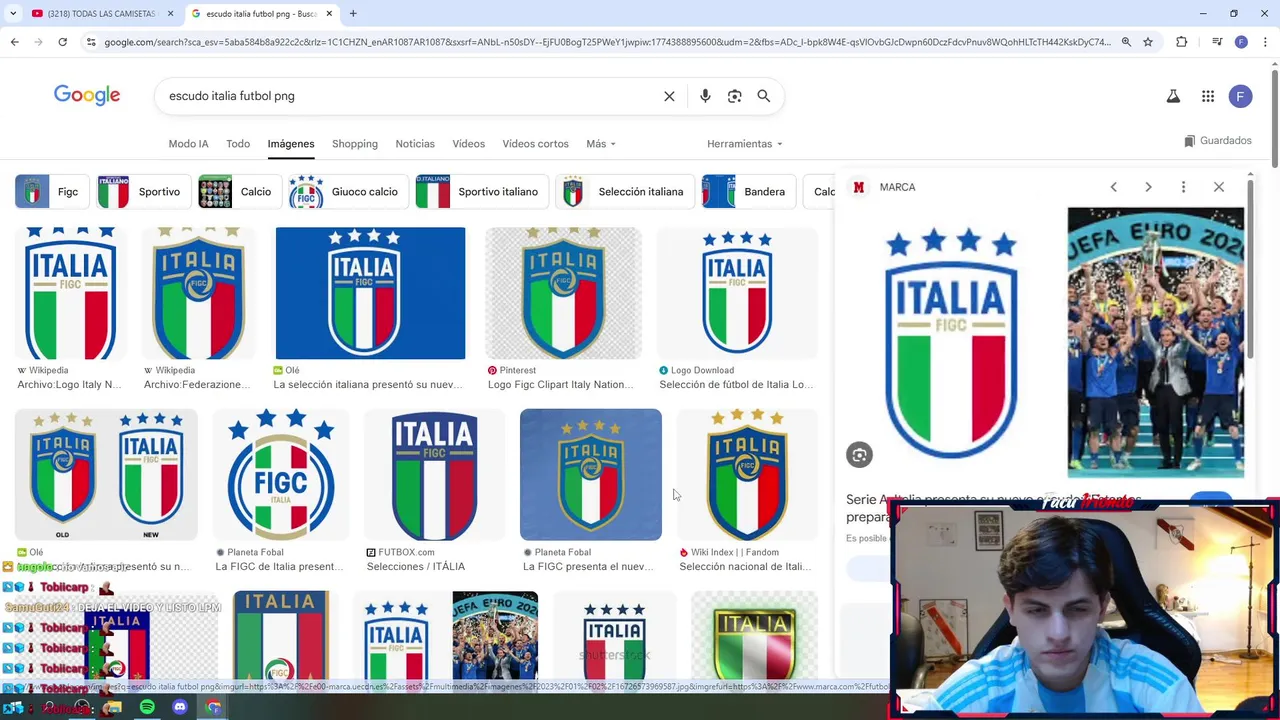Select the Imágenes tab
The image size is (1280, 720).
[291, 144]
